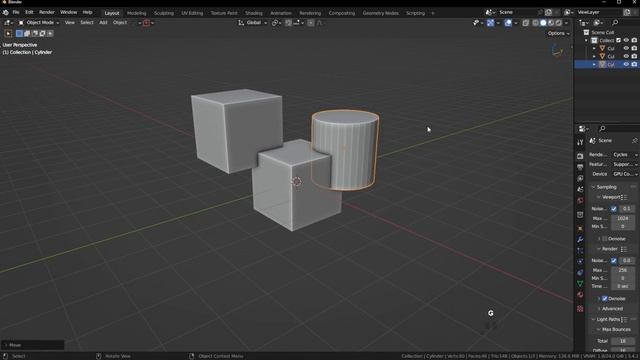Switch to the UV Editing workspace tab
Image resolution: width=640 pixels, height=360 pixels.
(192, 13)
